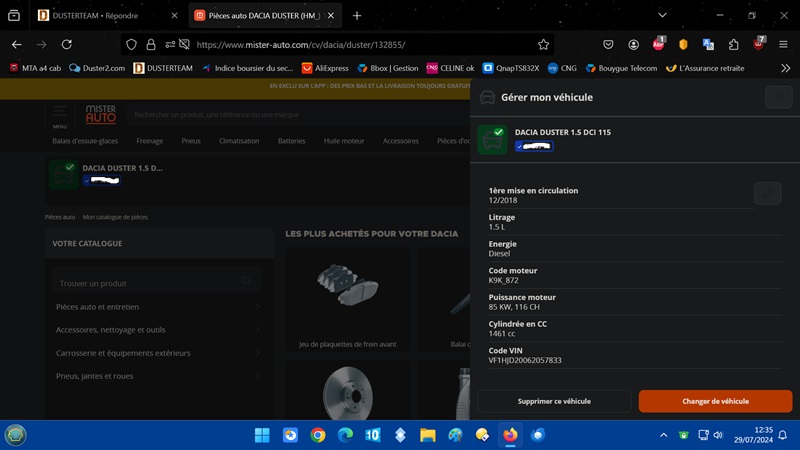
Task: Open the Accessoires category
Action: pyautogui.click(x=401, y=141)
